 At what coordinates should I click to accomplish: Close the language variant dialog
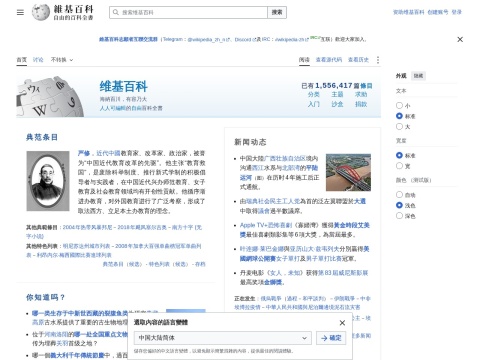click(342, 323)
